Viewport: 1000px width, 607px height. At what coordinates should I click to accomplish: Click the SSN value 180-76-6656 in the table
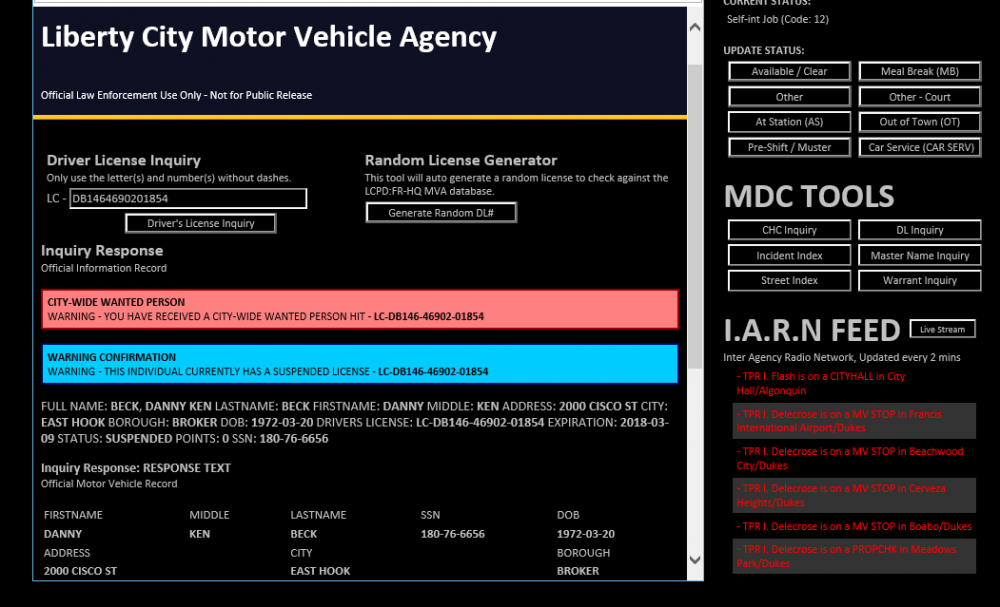(x=452, y=534)
